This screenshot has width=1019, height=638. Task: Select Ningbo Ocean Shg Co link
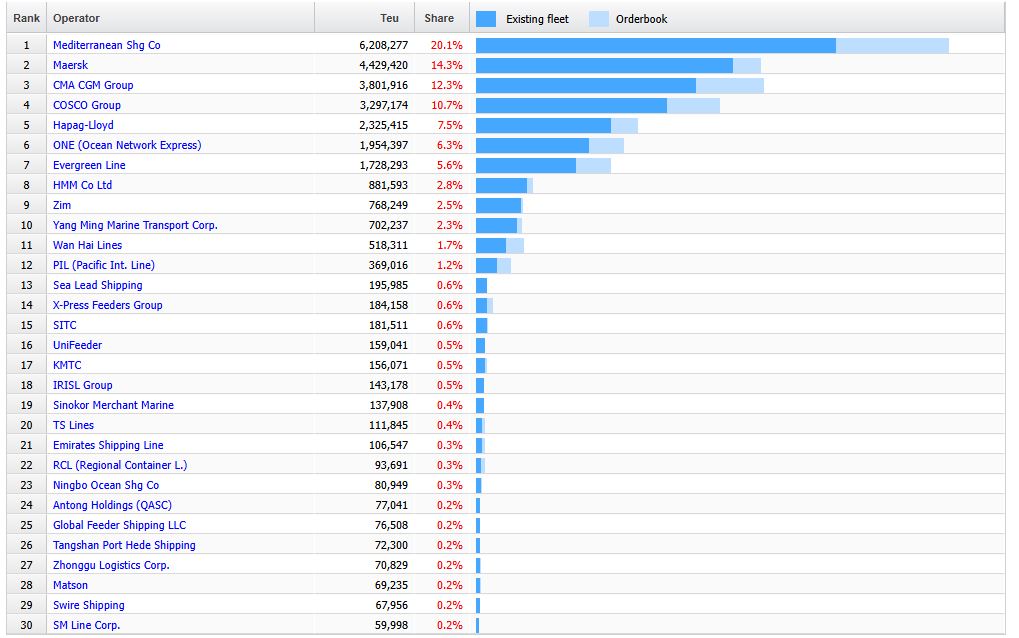point(106,485)
